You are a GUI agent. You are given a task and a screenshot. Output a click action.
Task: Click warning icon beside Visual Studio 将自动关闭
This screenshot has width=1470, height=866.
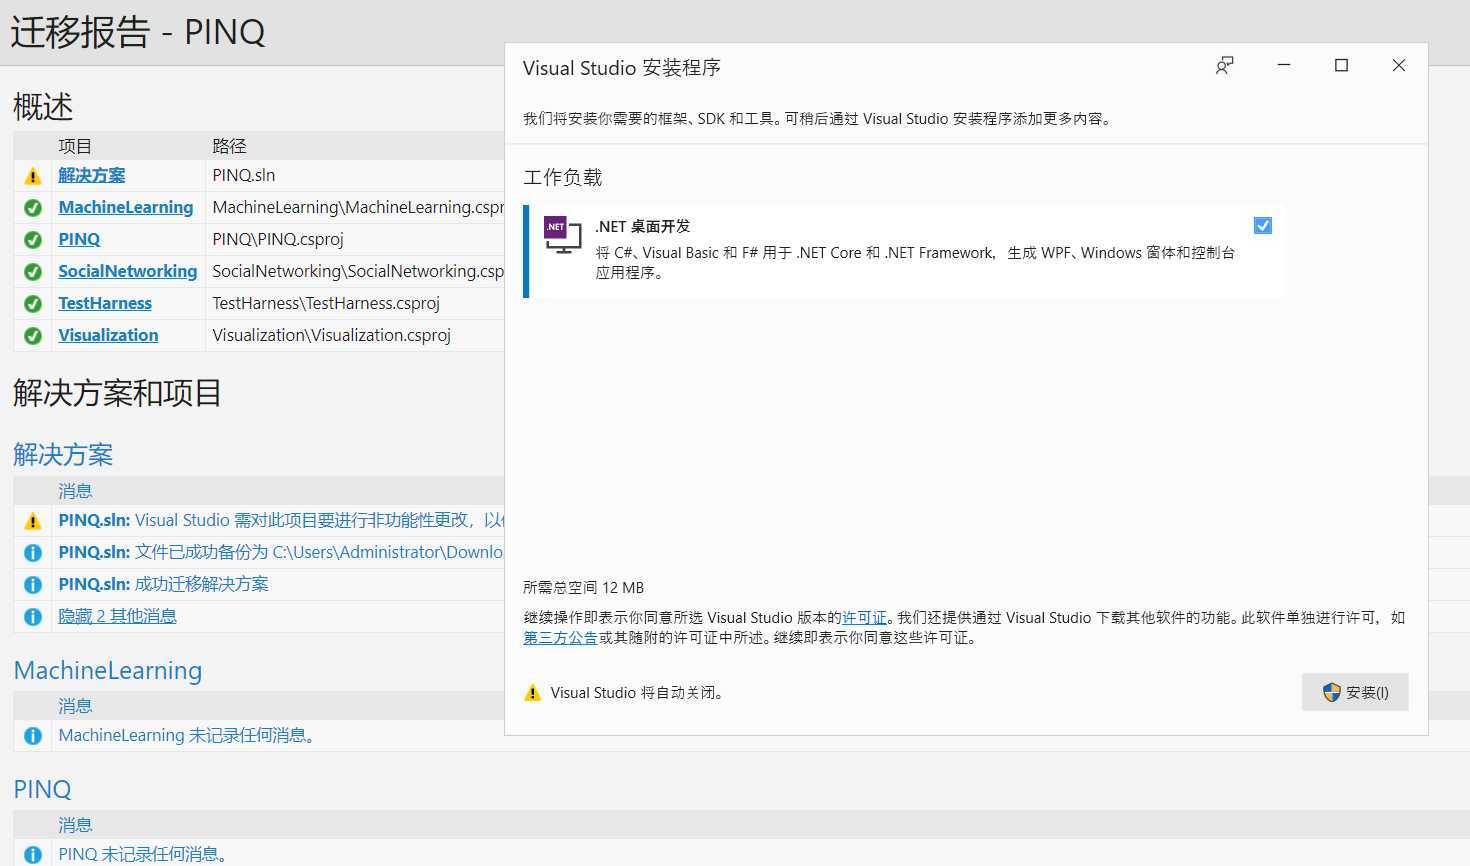point(533,693)
